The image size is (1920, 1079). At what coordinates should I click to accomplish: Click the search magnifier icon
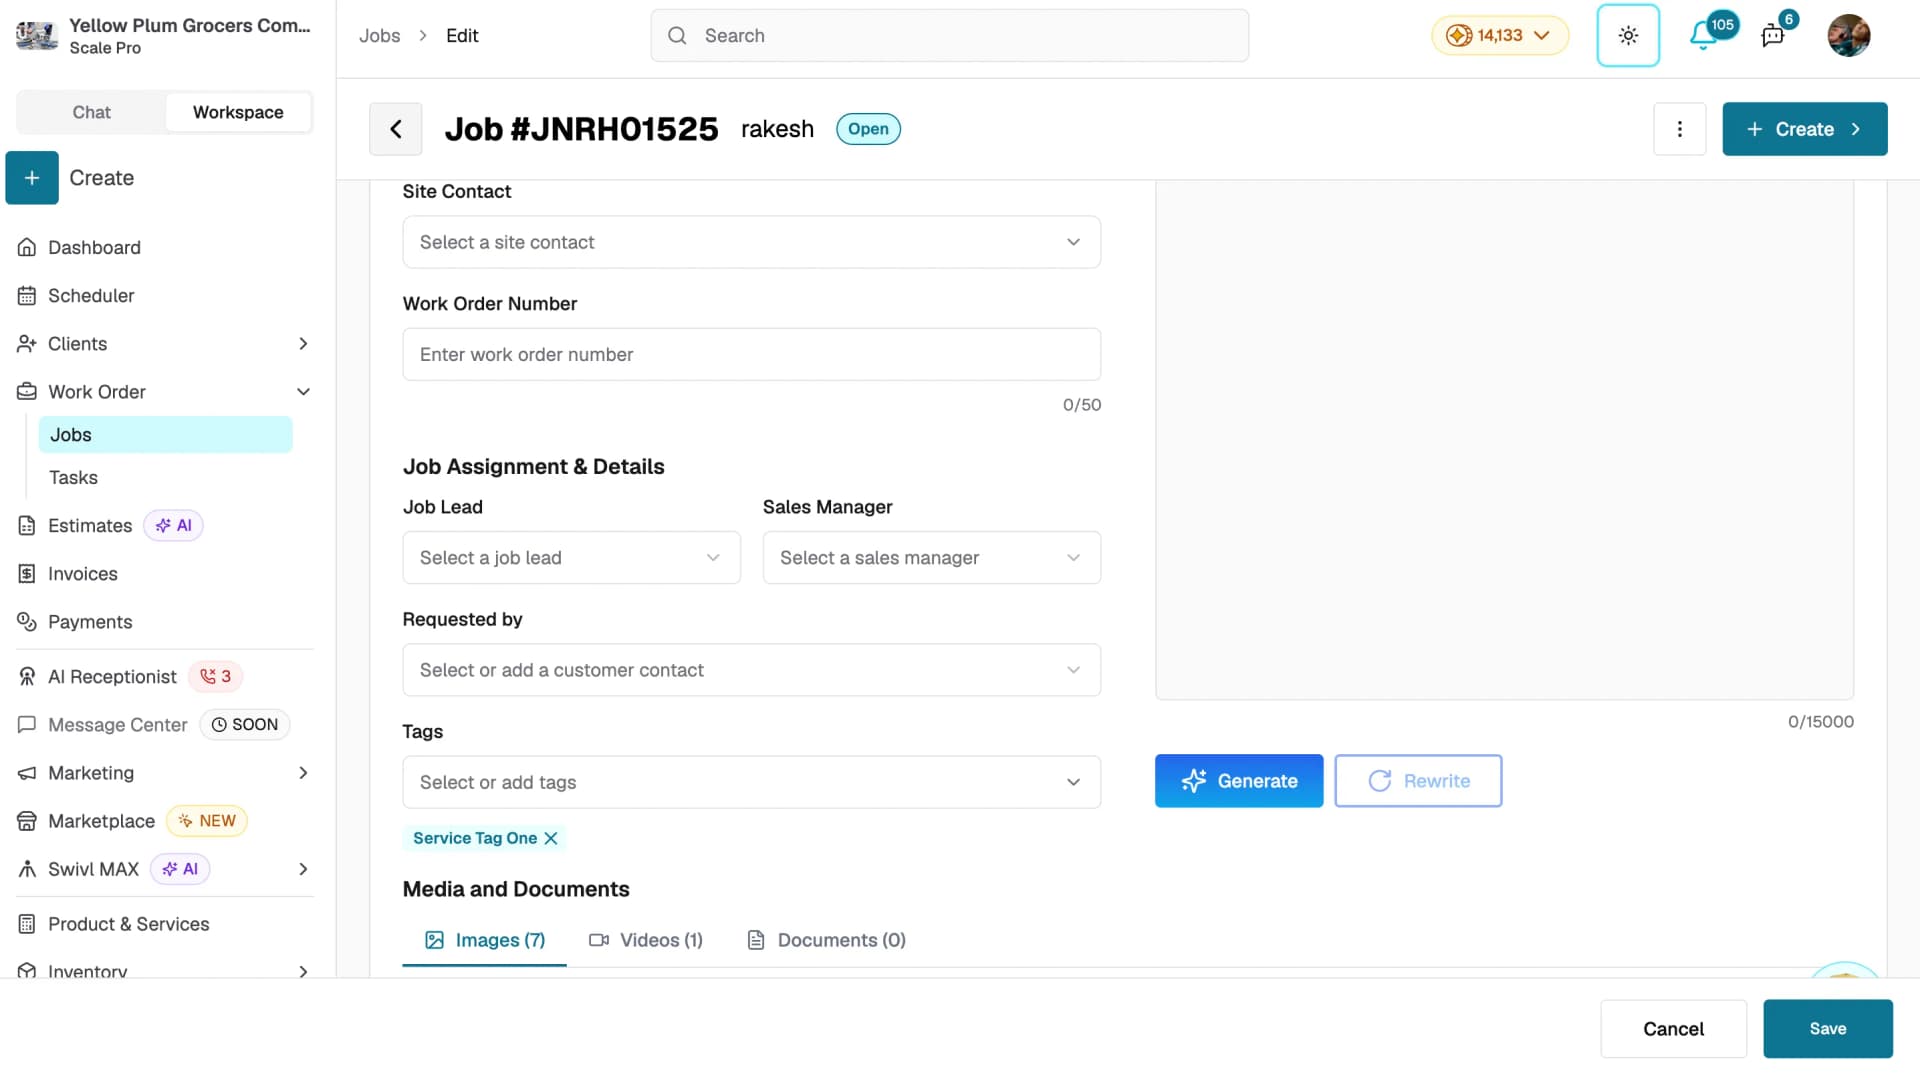pos(677,36)
